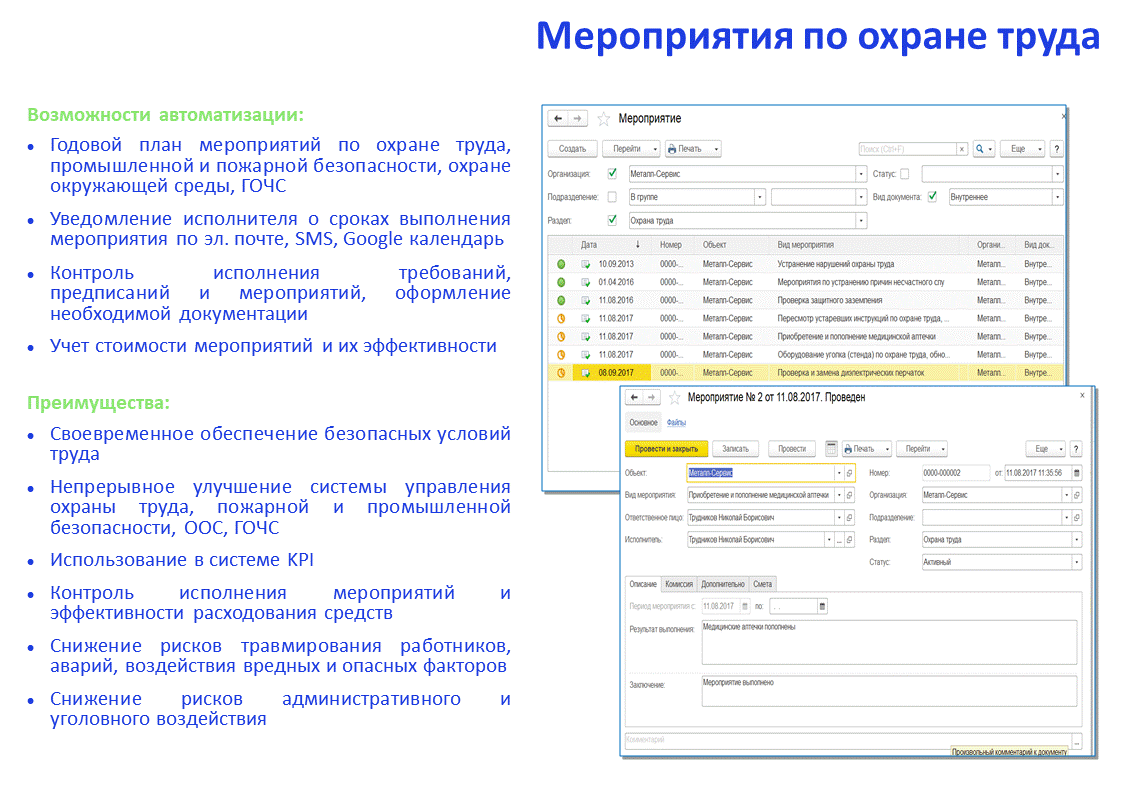The width and height of the screenshot is (1123, 794).
Task: Click back arrow in Мероприятие list window
Action: pos(558,118)
